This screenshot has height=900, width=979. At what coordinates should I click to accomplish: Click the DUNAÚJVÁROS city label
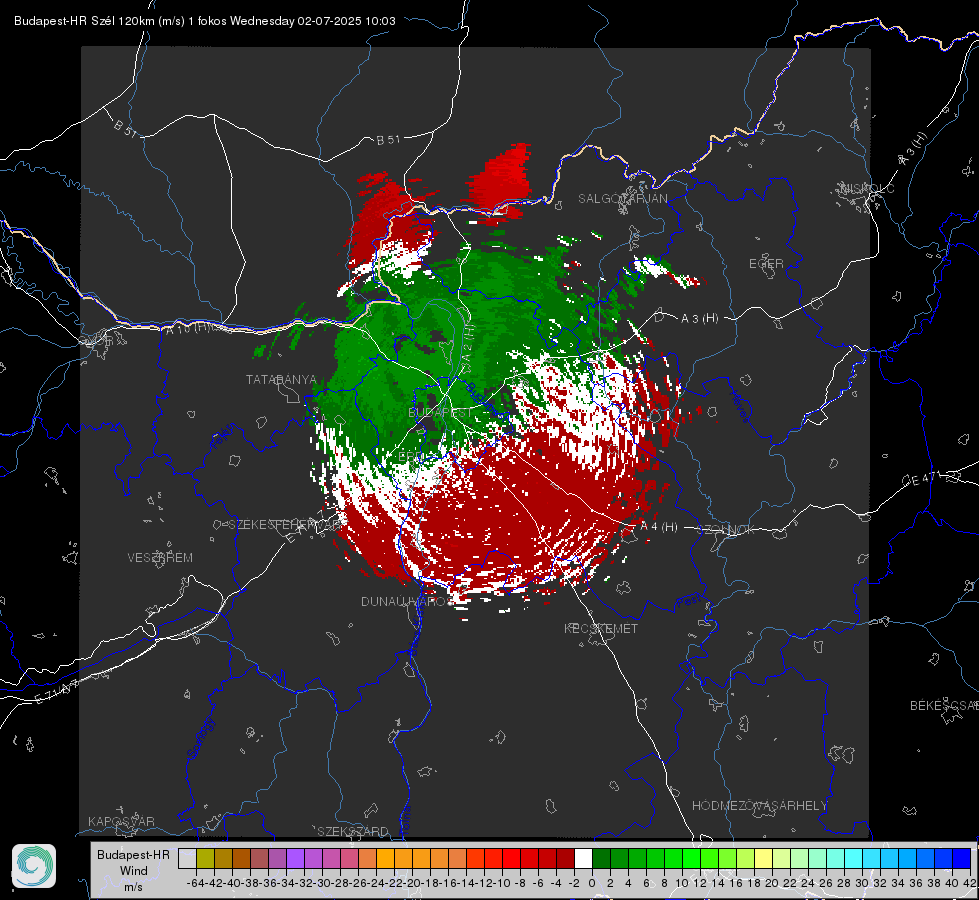click(405, 601)
